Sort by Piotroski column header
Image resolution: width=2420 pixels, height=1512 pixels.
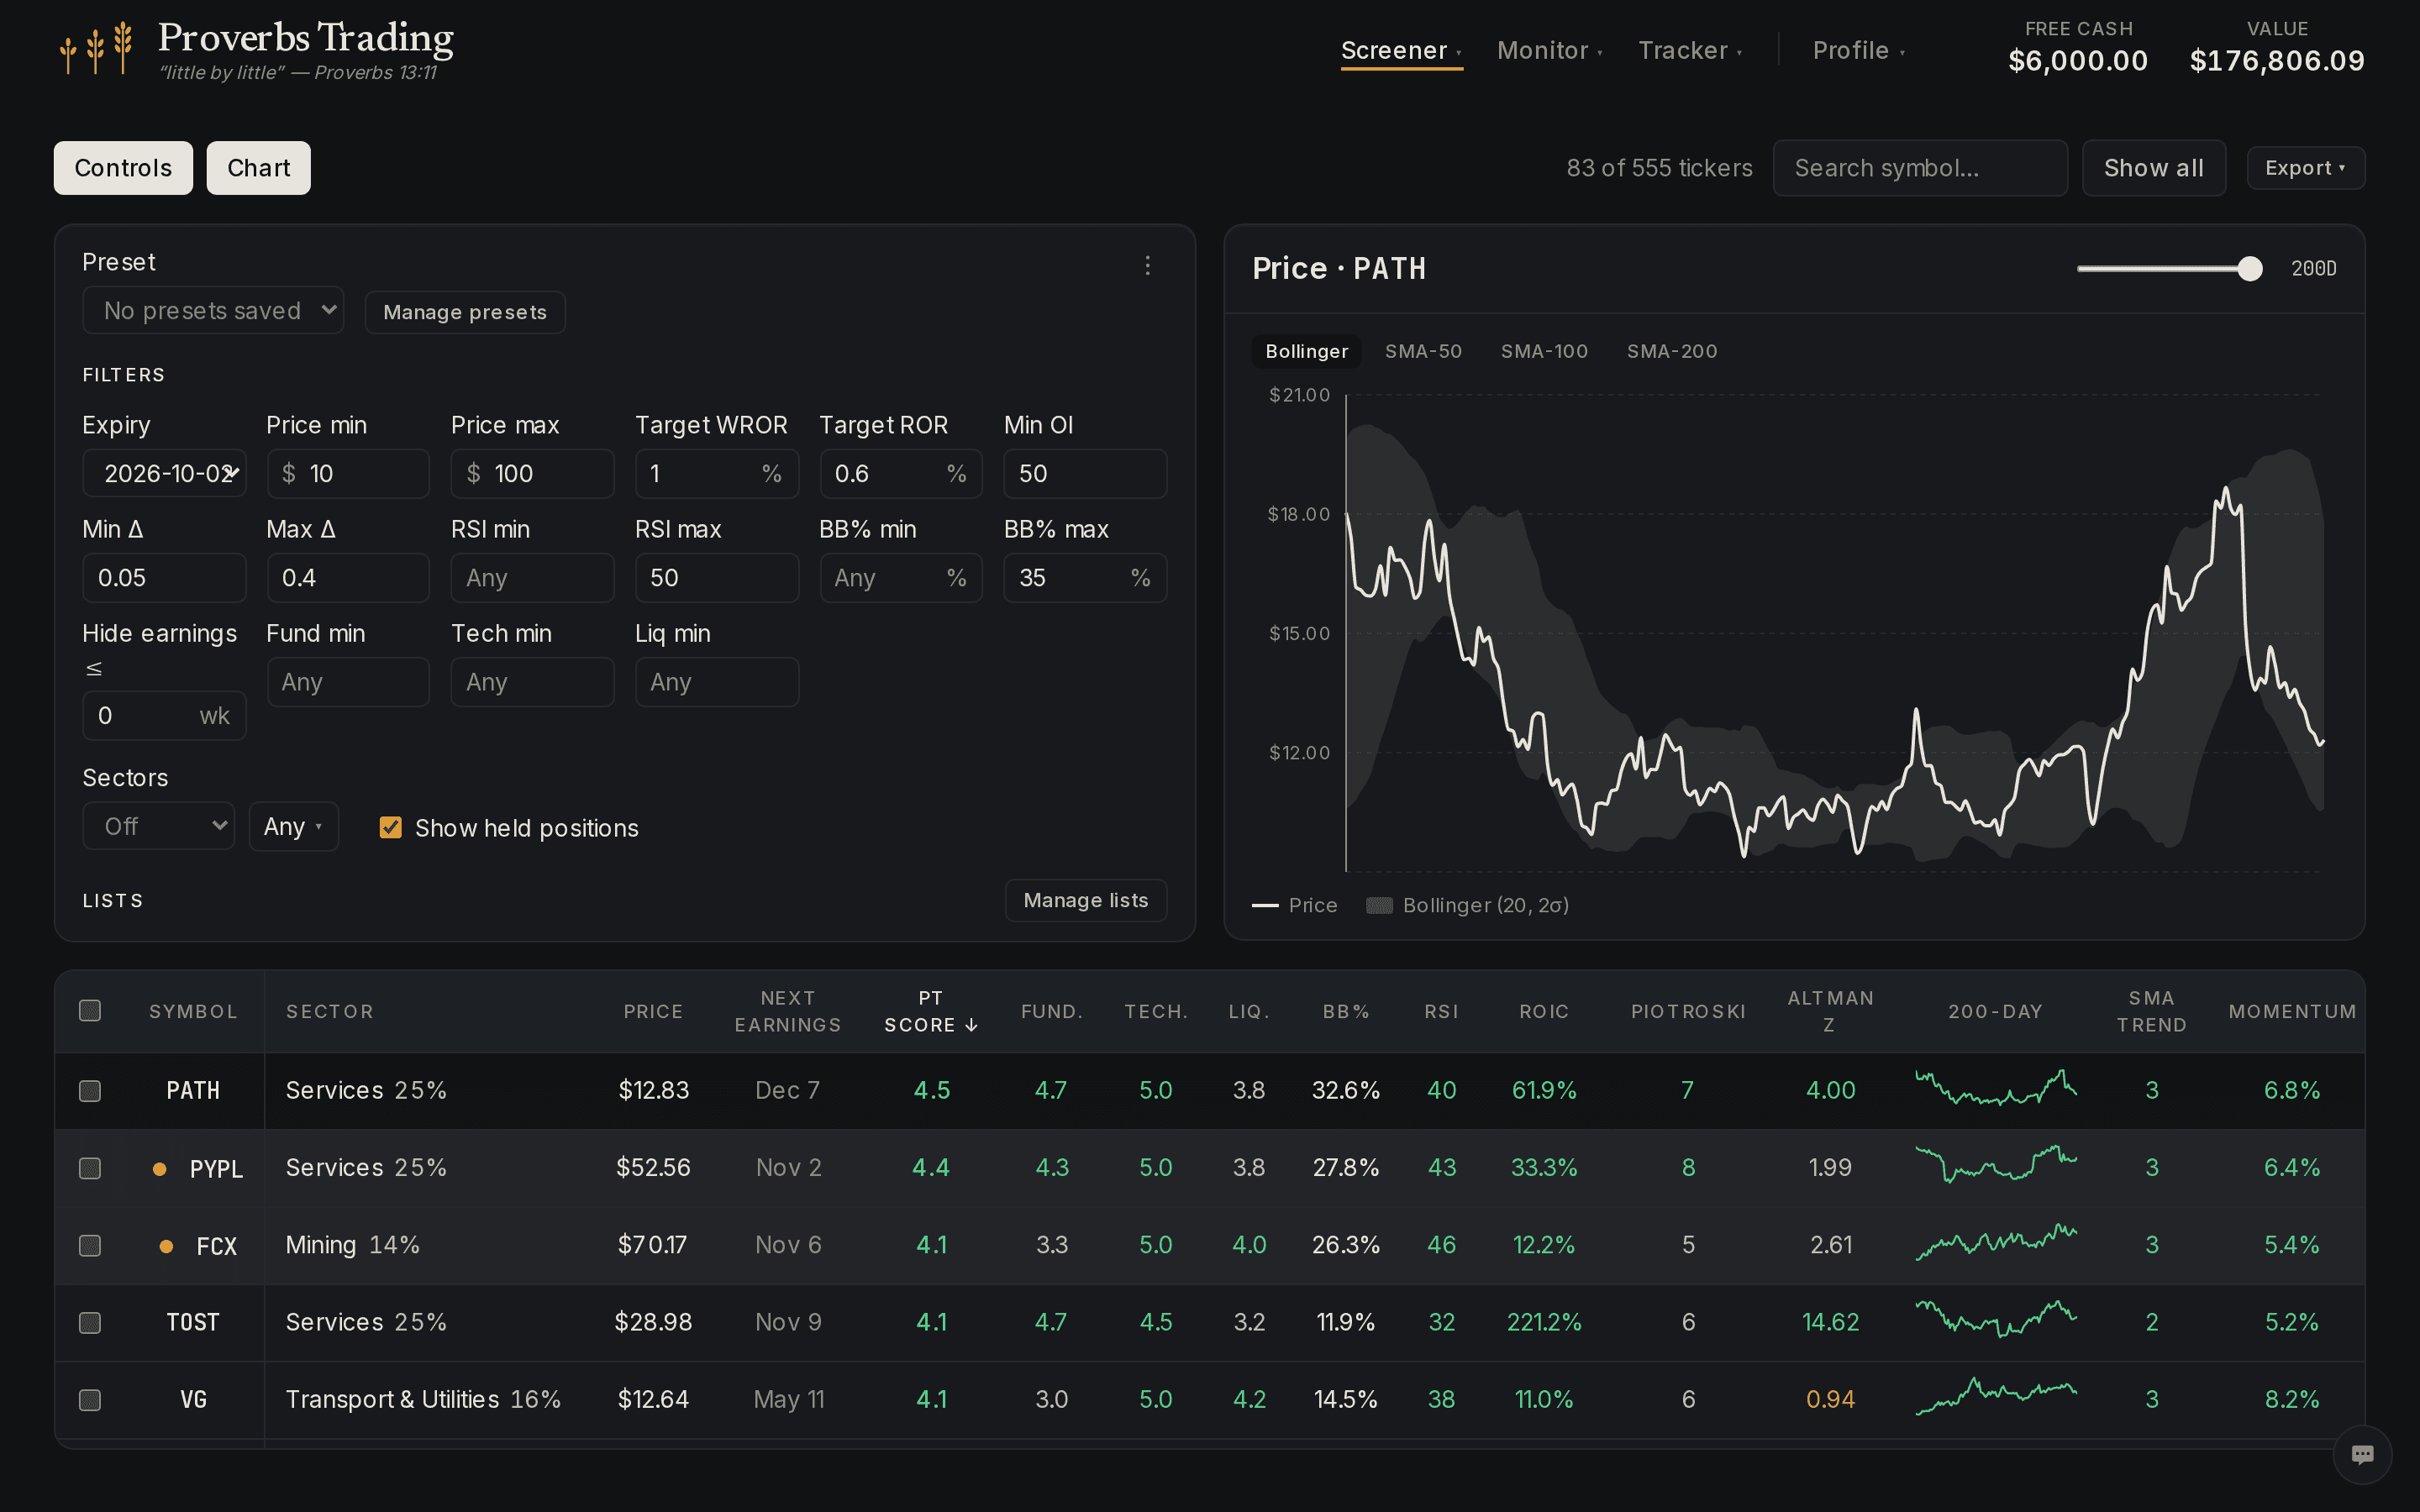pyautogui.click(x=1688, y=1011)
